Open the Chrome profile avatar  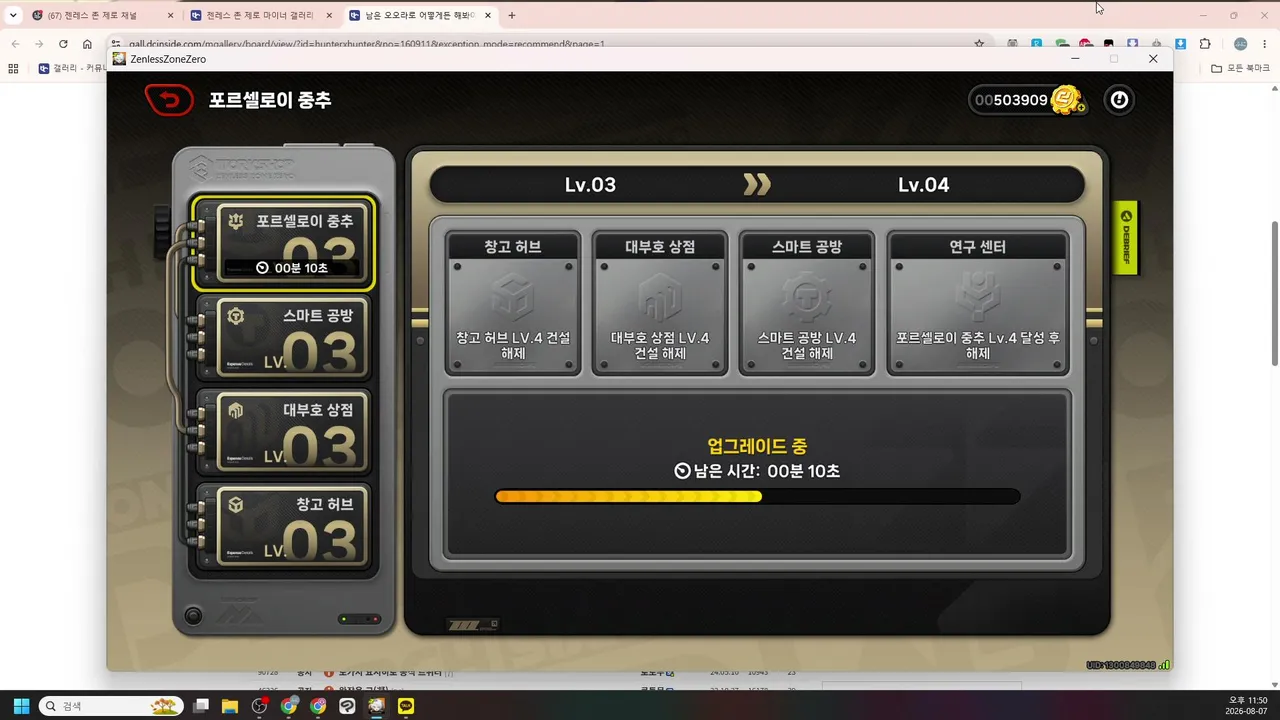click(x=1241, y=44)
